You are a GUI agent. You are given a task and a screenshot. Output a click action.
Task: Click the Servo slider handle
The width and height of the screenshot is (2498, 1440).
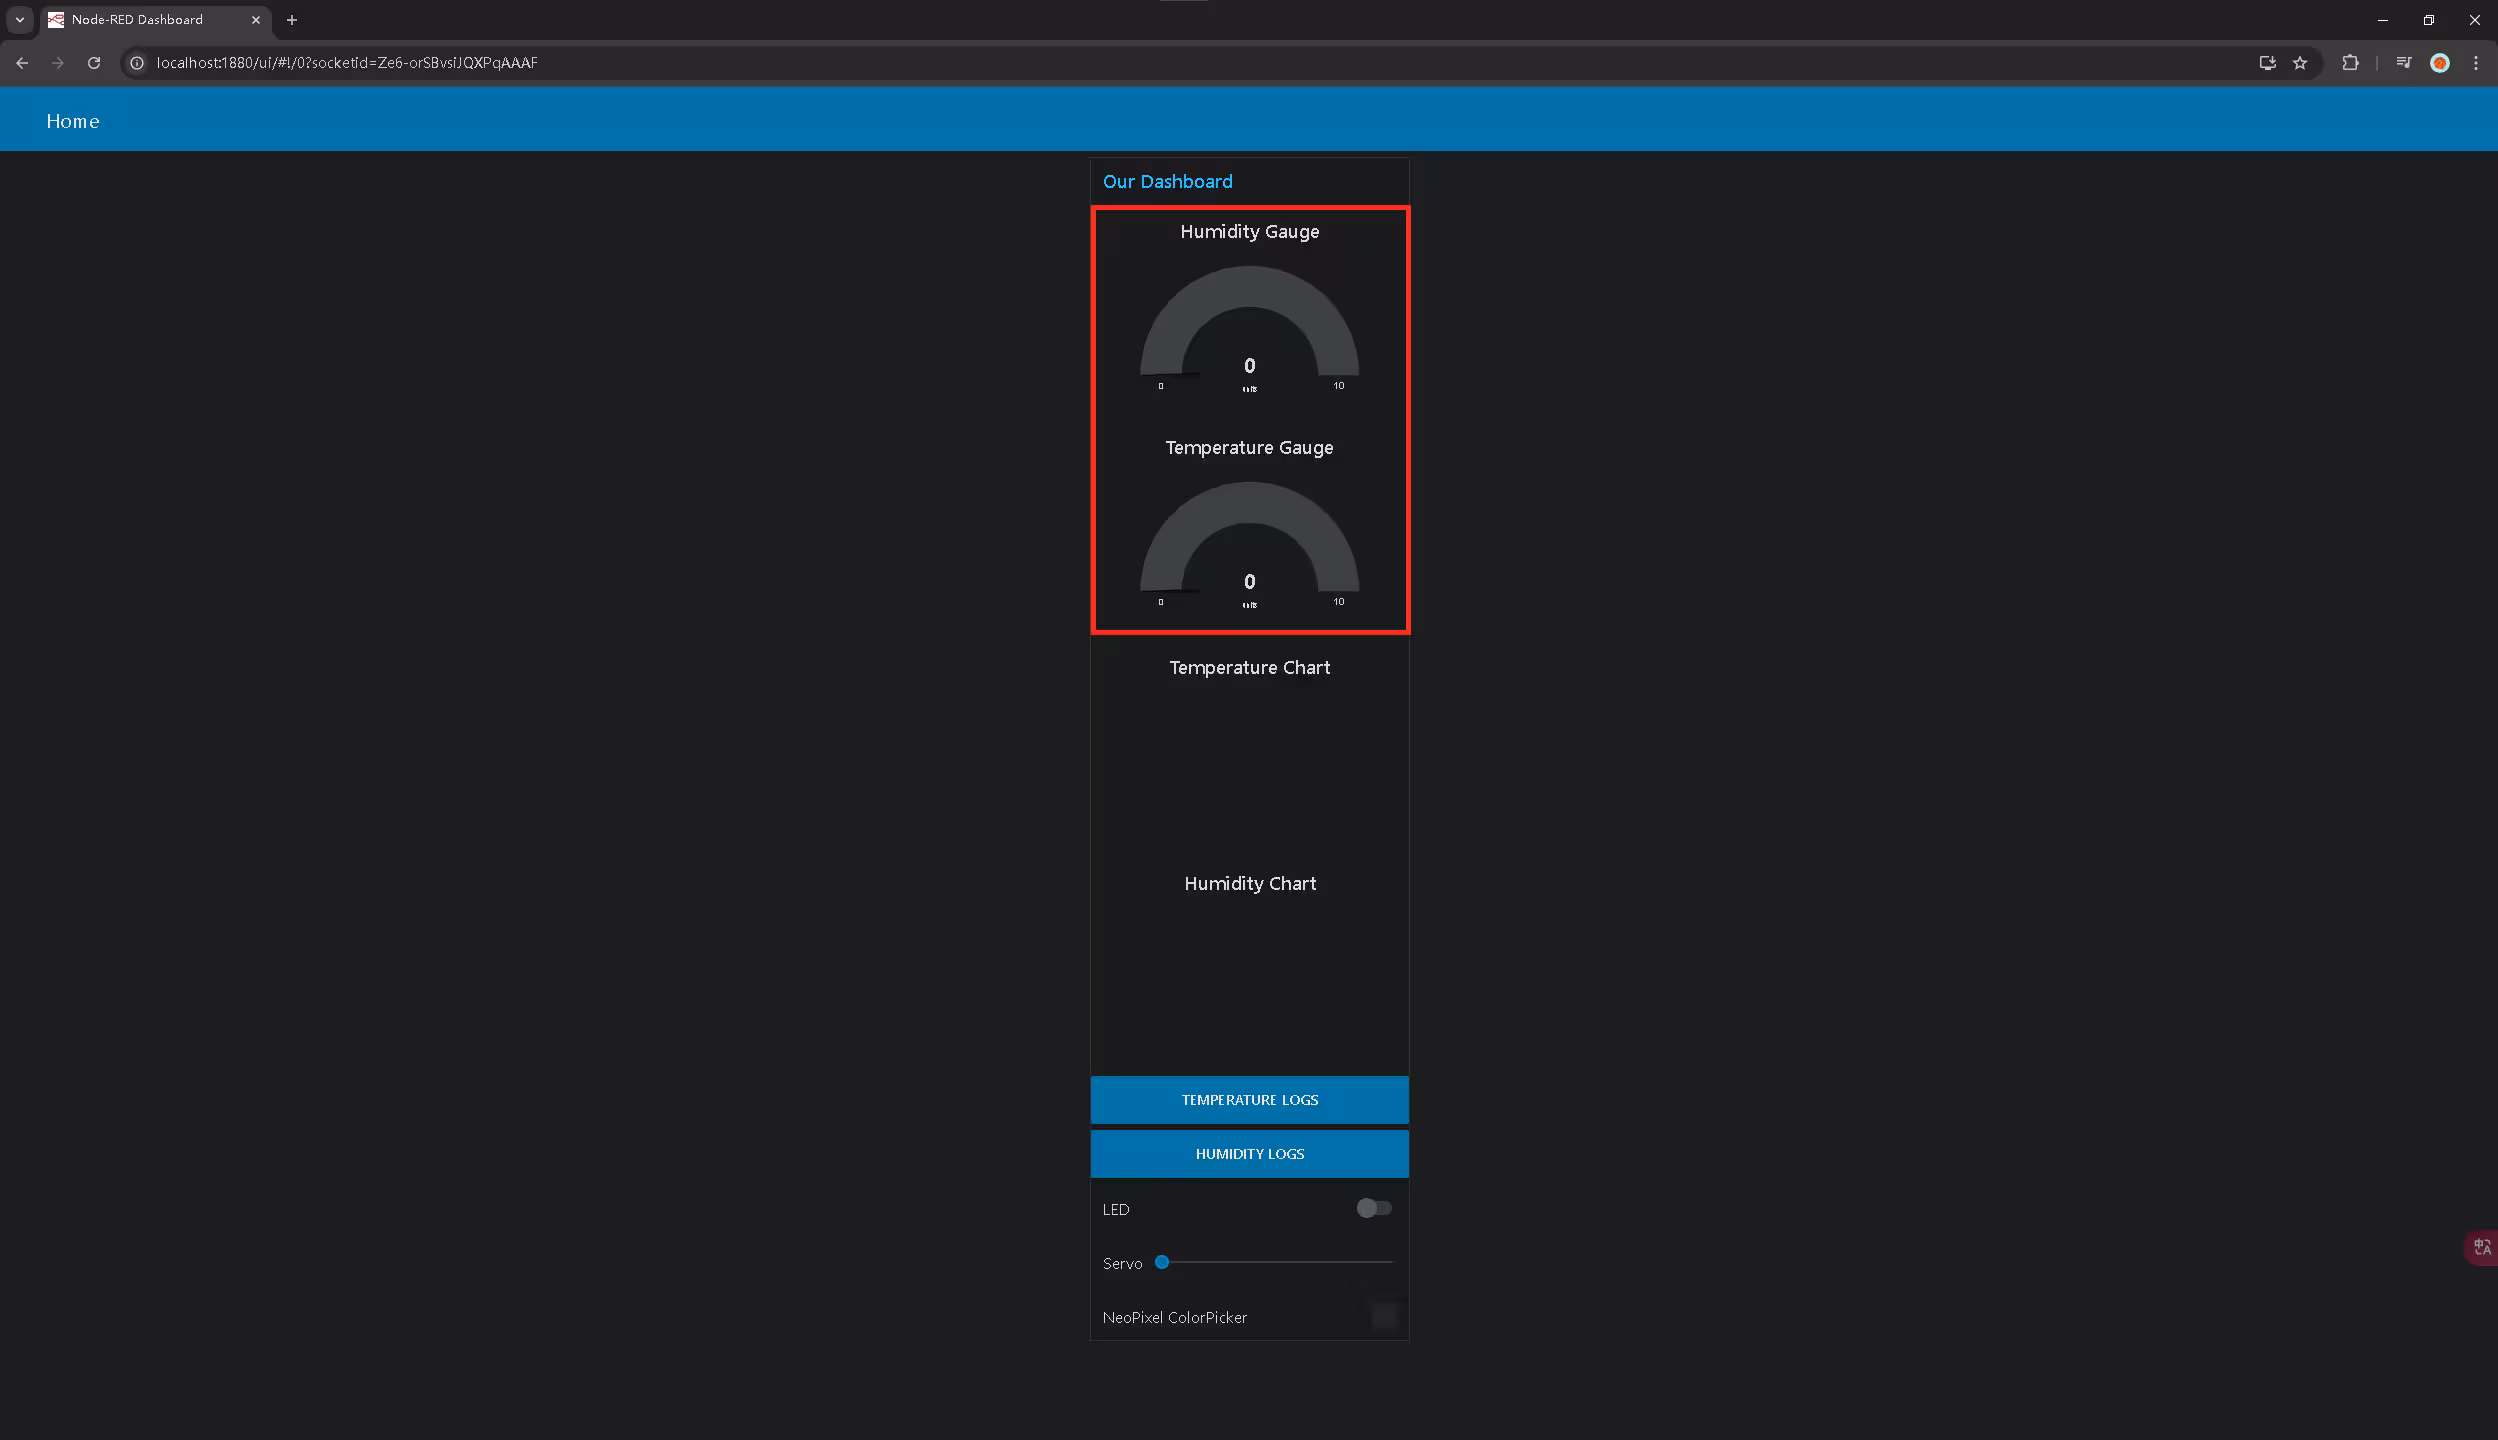tap(1162, 1262)
